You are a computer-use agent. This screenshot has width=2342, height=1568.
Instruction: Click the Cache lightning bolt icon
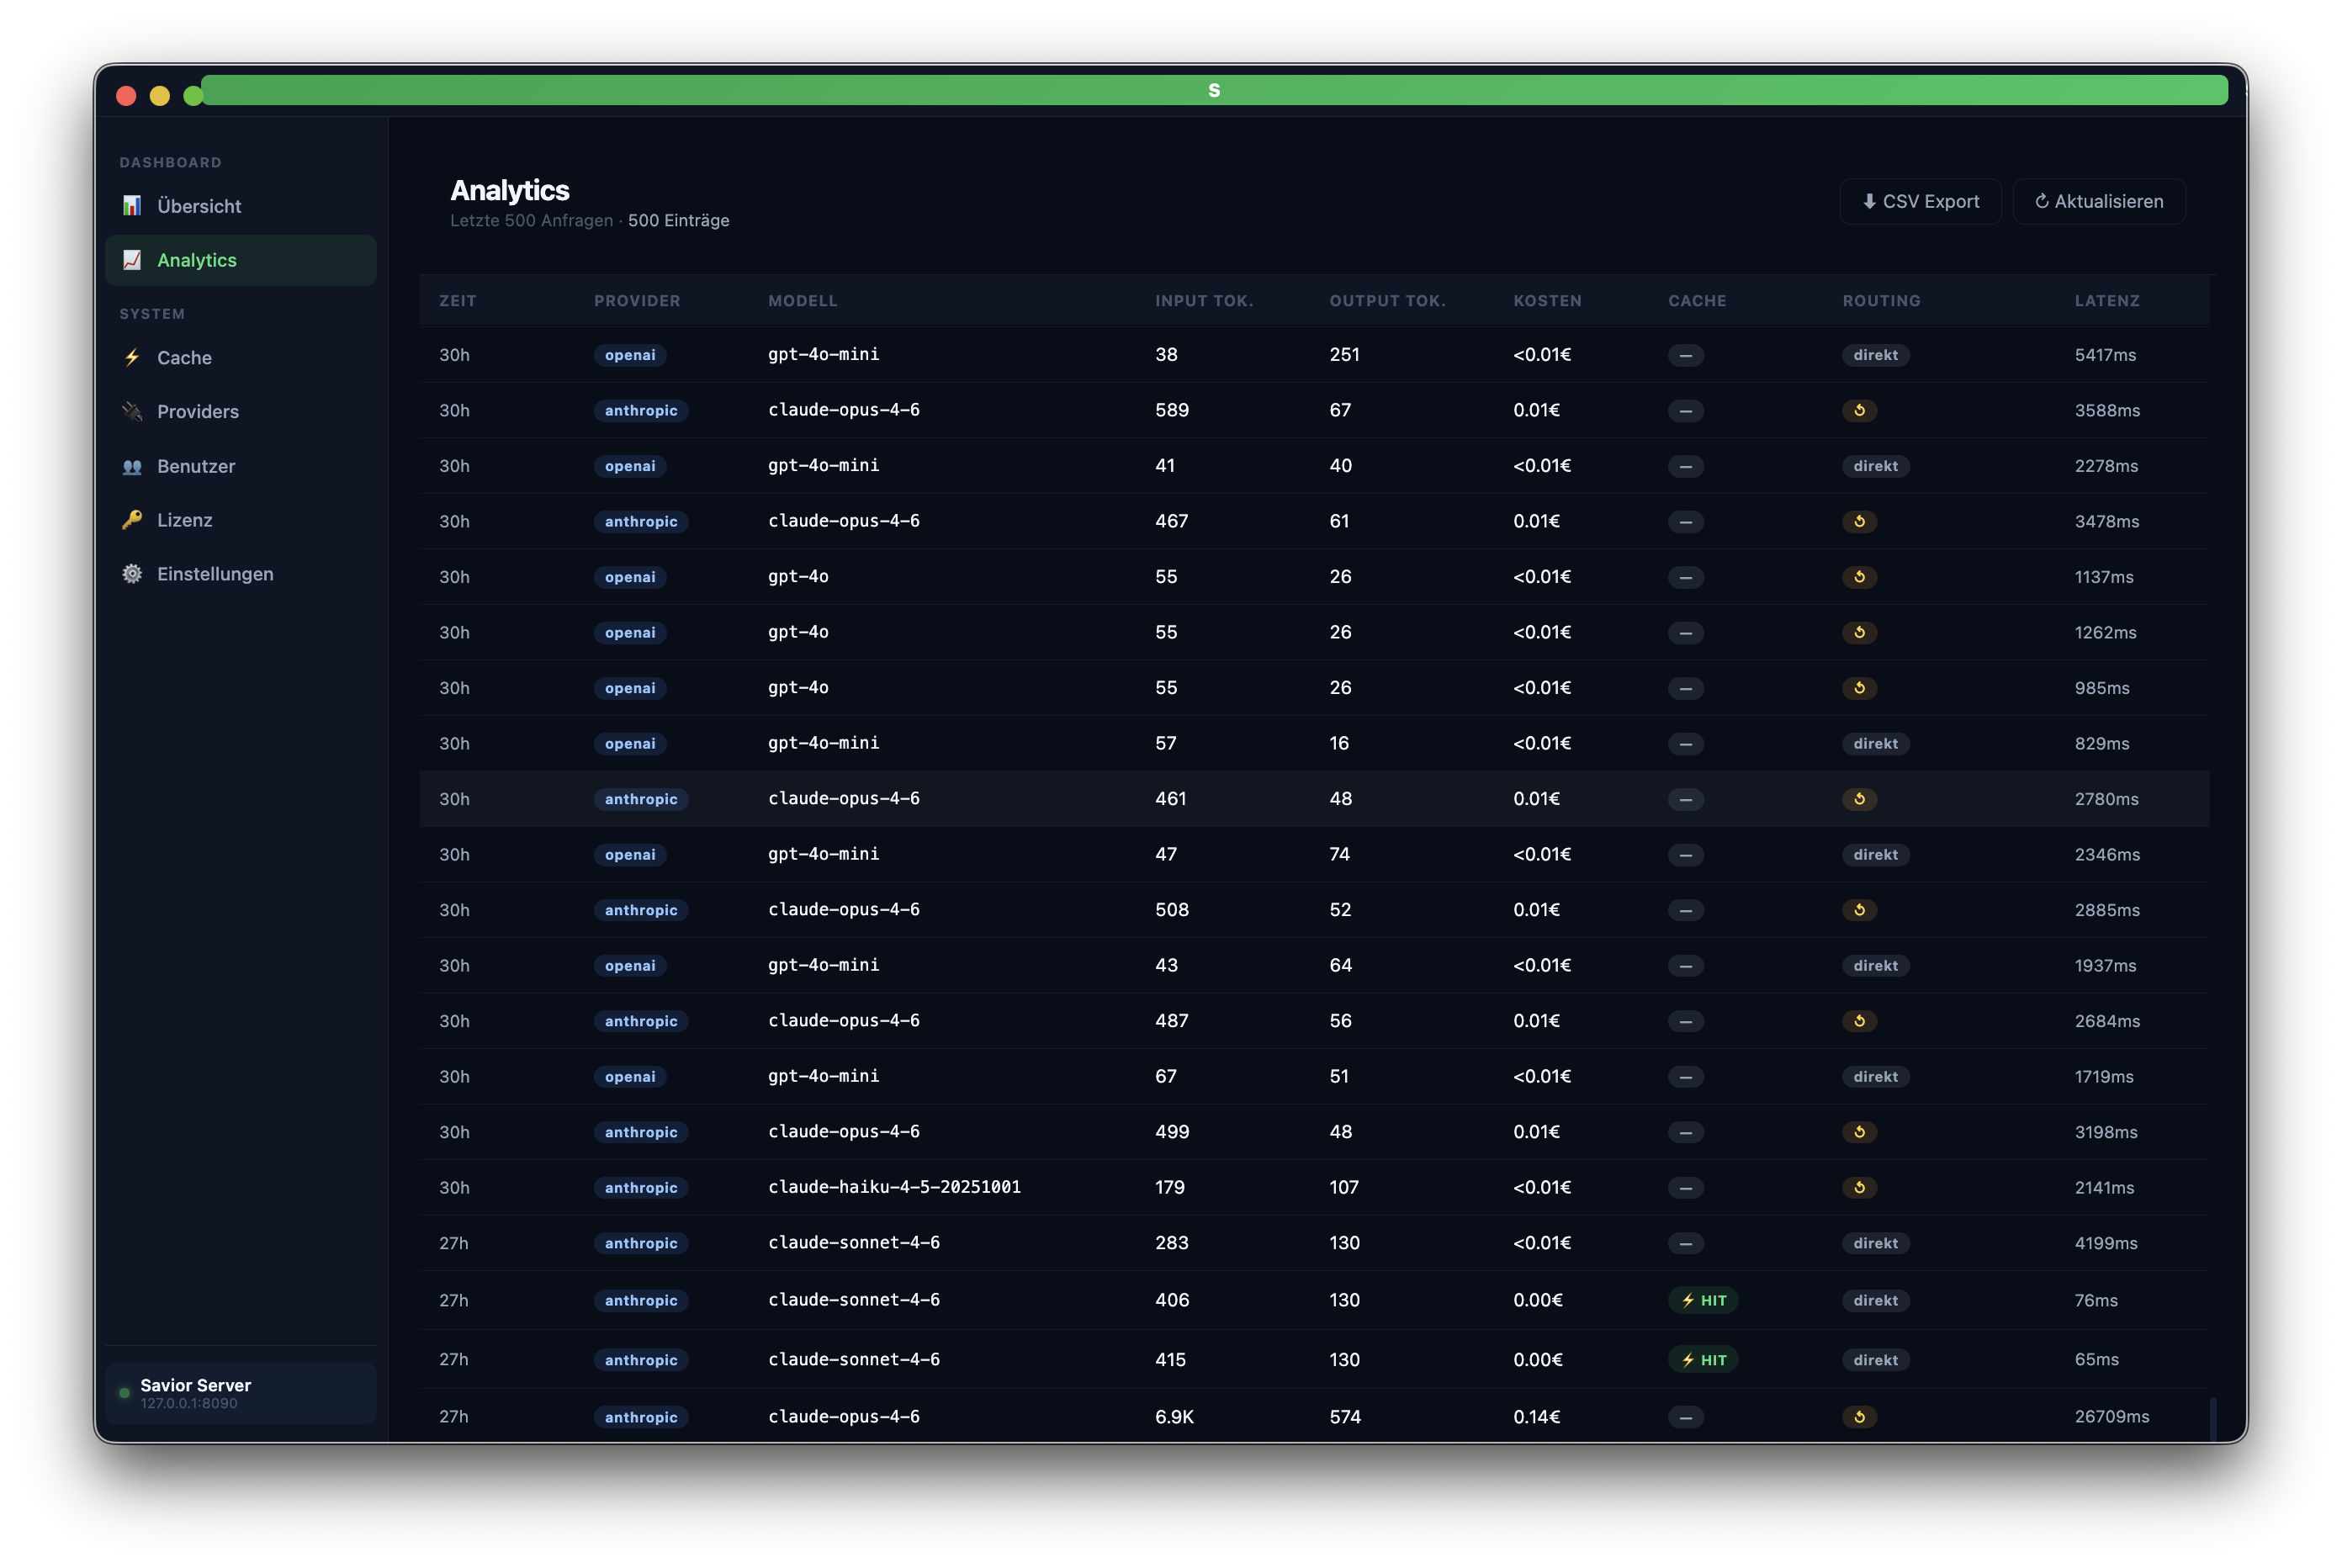[x=132, y=357]
